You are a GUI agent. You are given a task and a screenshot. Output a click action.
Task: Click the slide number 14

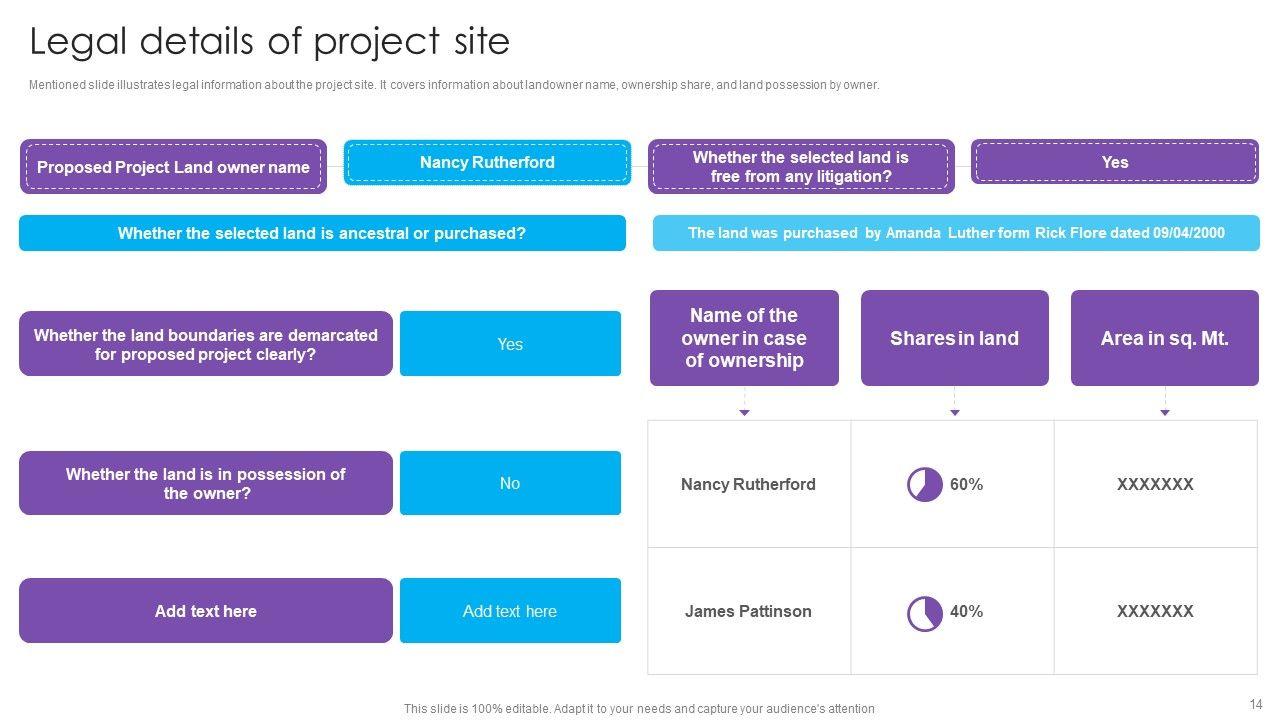click(1256, 704)
